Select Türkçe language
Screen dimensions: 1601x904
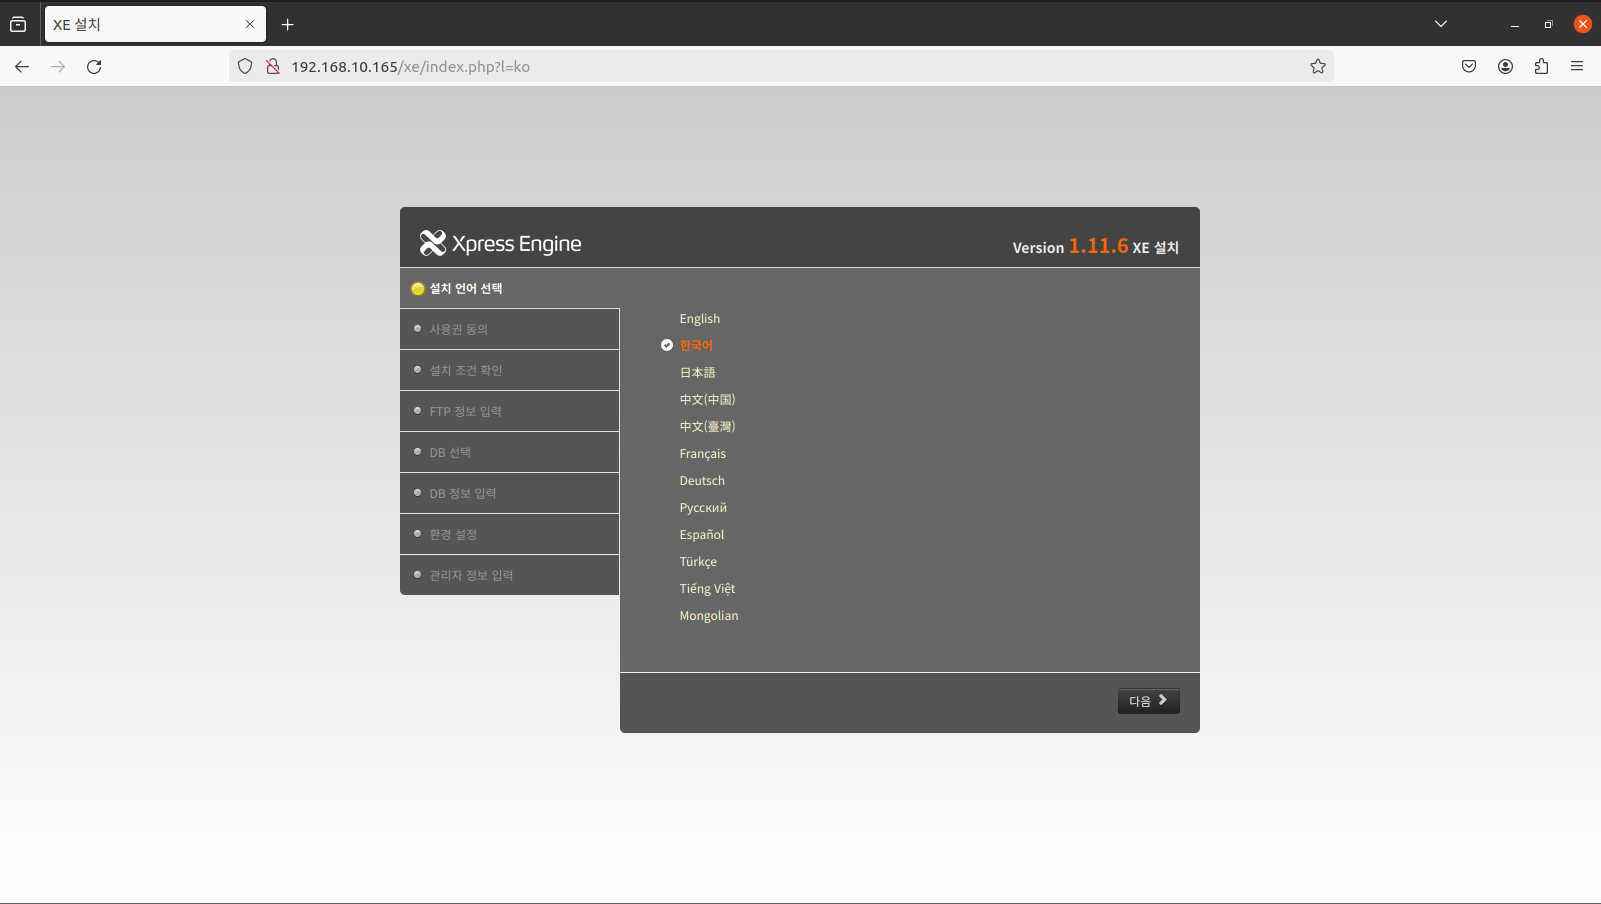698,562
